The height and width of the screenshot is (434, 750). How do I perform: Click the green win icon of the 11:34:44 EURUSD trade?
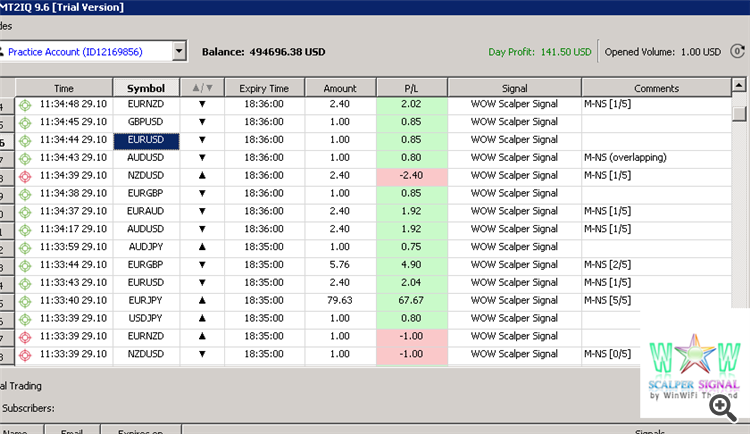pos(25,141)
